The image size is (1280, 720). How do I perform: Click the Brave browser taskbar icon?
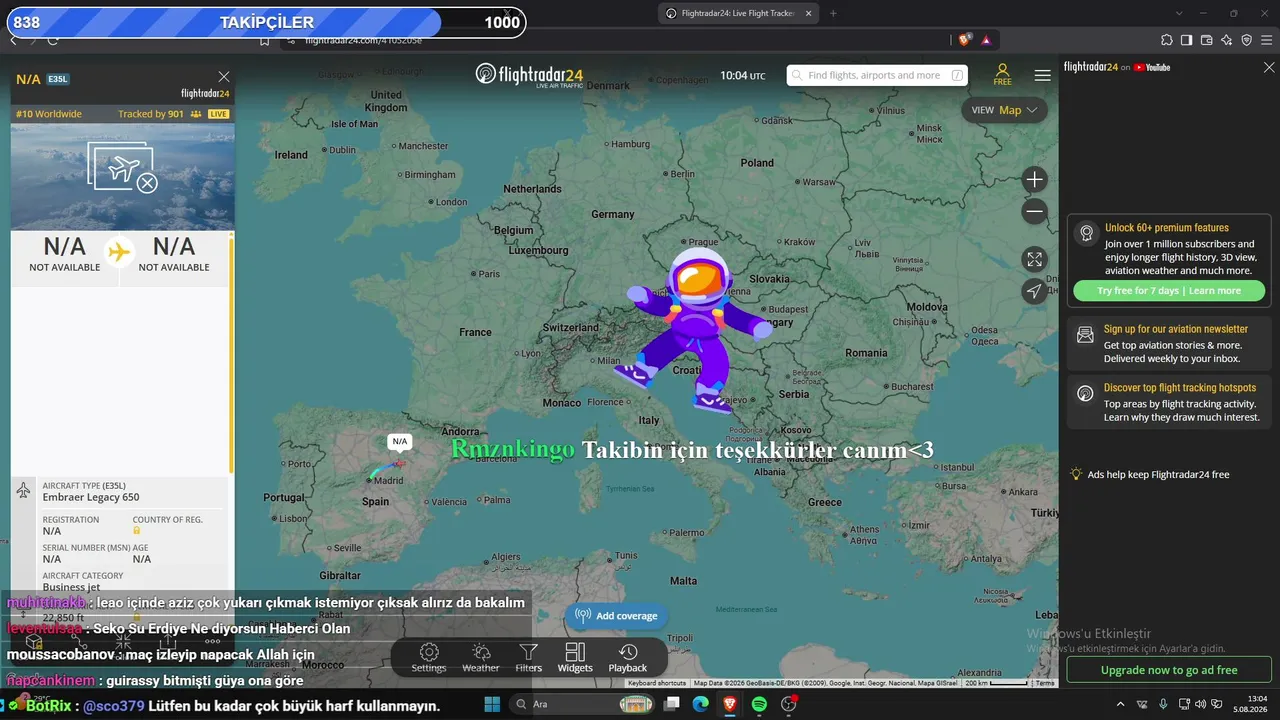pos(730,704)
